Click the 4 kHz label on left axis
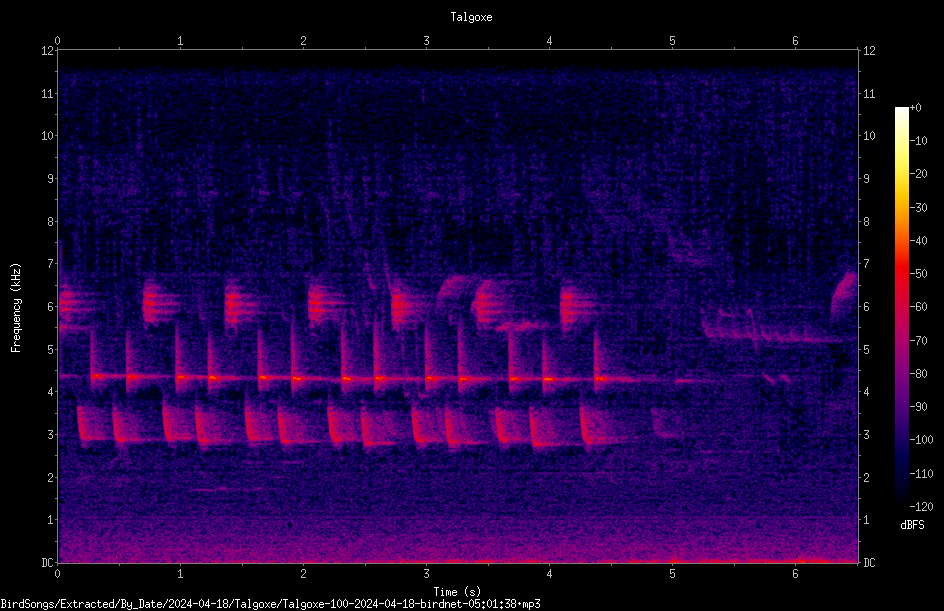The image size is (944, 611). coord(51,392)
